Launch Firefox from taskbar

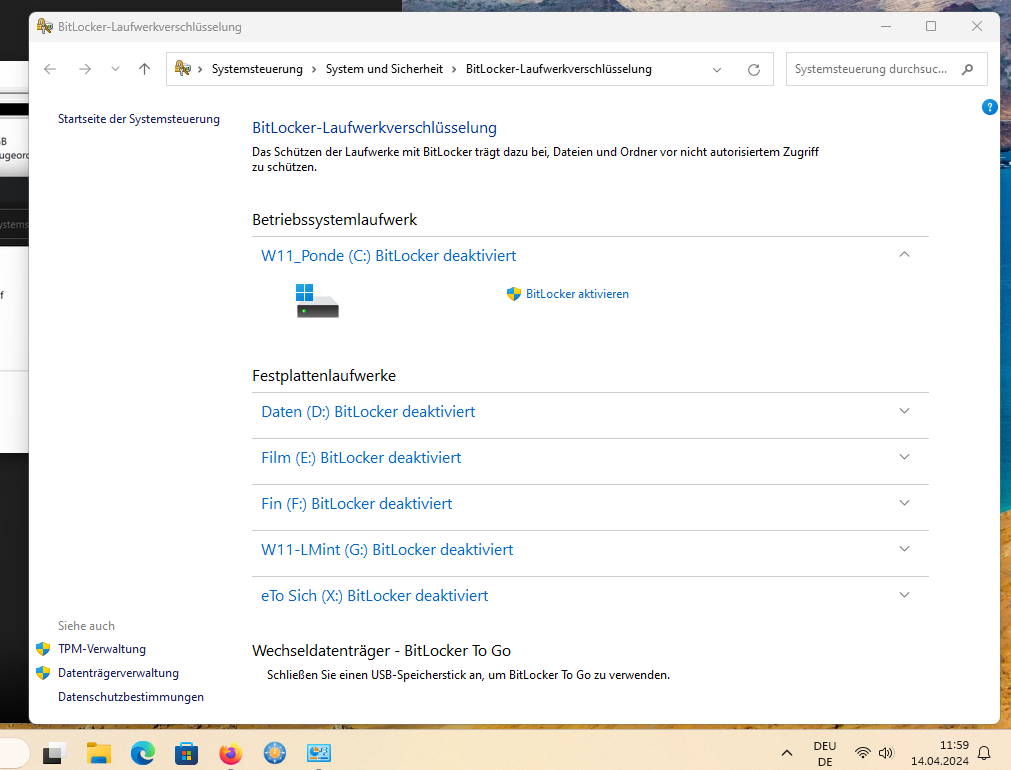230,753
